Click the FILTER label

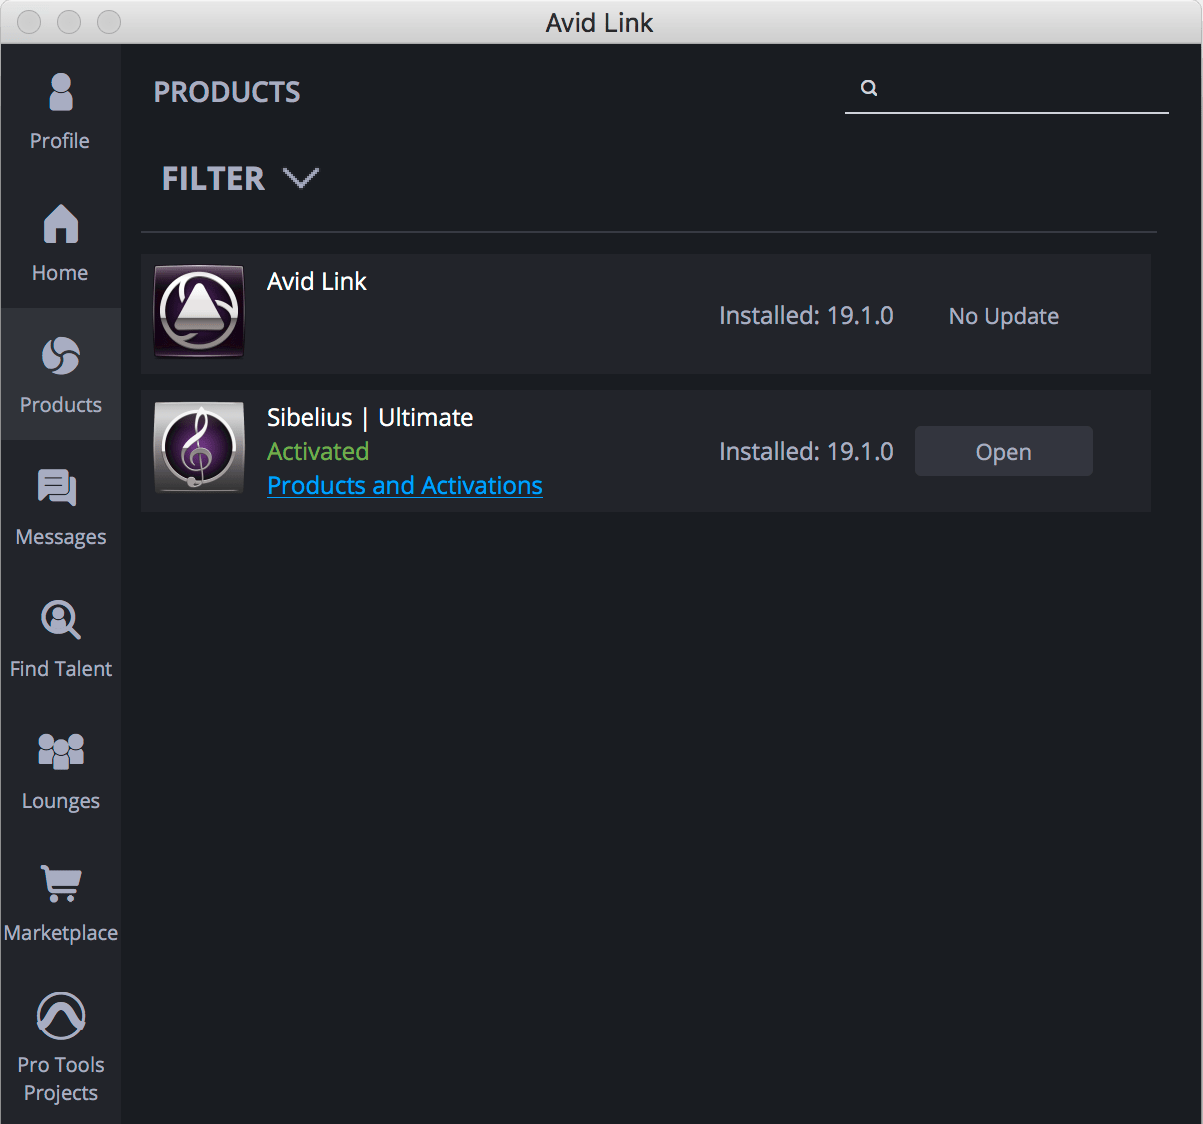pyautogui.click(x=213, y=178)
